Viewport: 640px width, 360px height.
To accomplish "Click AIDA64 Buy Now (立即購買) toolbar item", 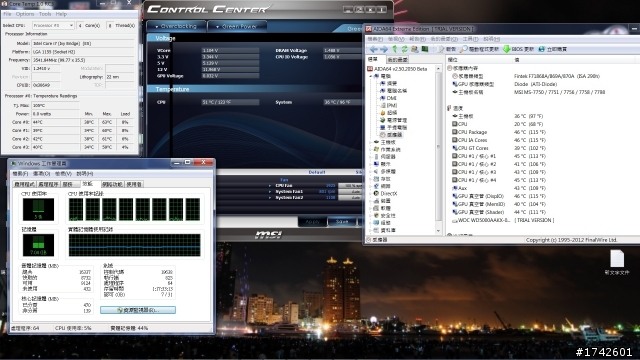I will pyautogui.click(x=552, y=49).
